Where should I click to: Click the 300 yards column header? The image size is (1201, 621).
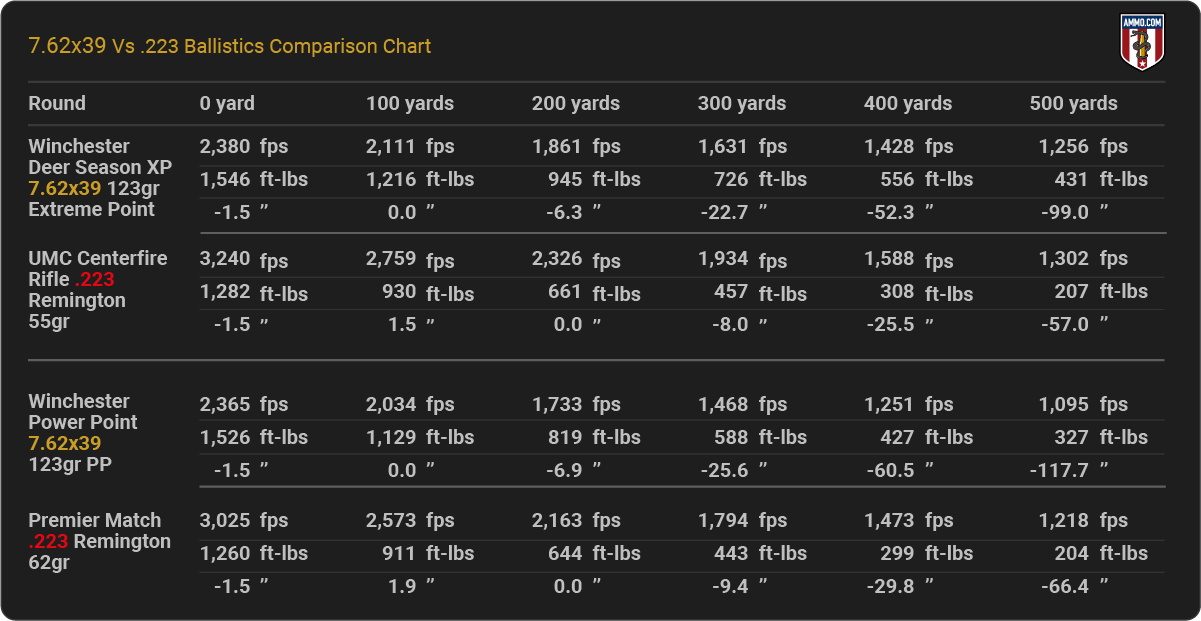click(x=742, y=103)
